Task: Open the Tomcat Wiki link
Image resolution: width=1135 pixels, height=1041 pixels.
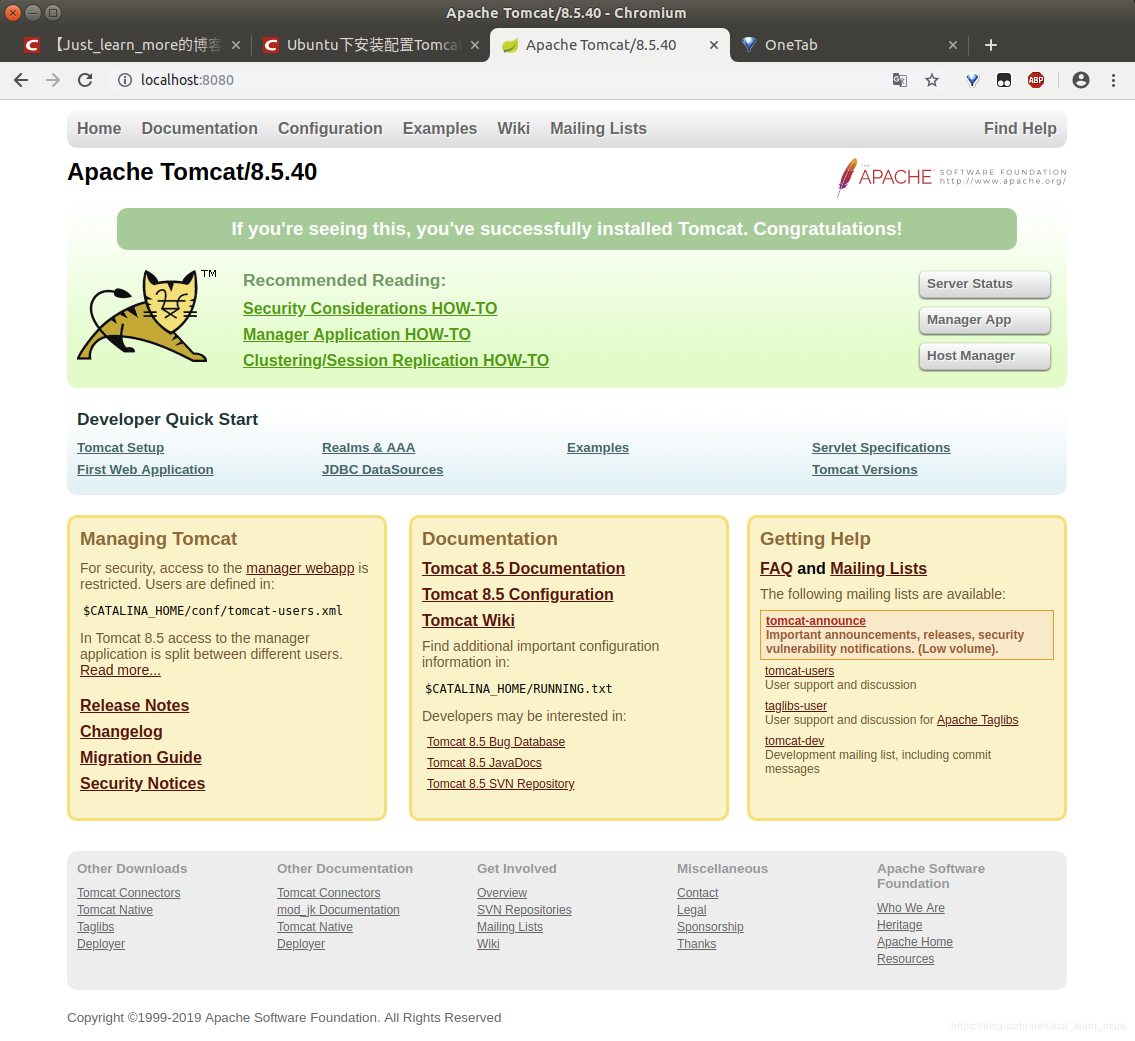Action: [468, 620]
